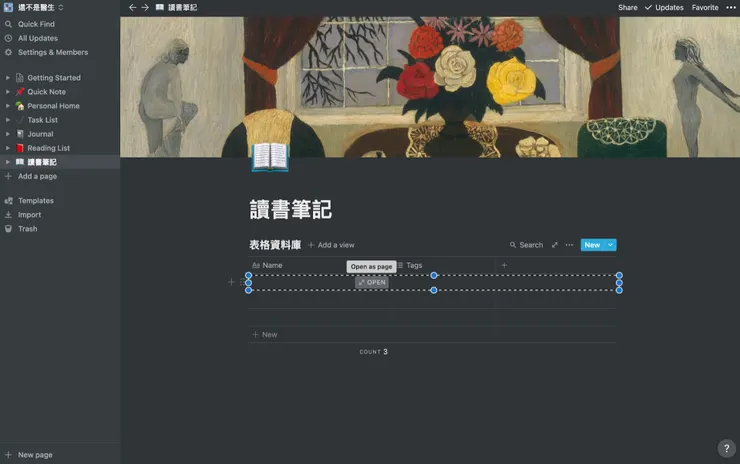
Task: Click Updates in the top bar
Action: pyautogui.click(x=664, y=8)
